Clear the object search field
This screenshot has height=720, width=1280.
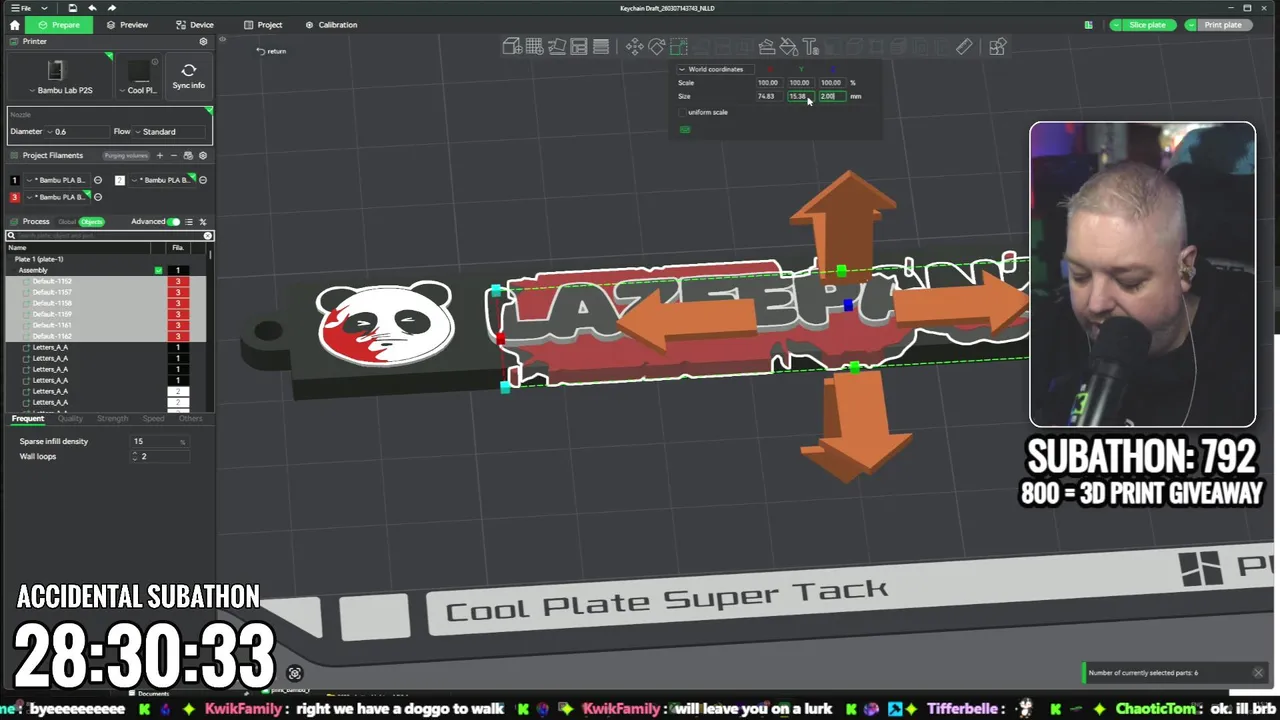pyautogui.click(x=208, y=236)
